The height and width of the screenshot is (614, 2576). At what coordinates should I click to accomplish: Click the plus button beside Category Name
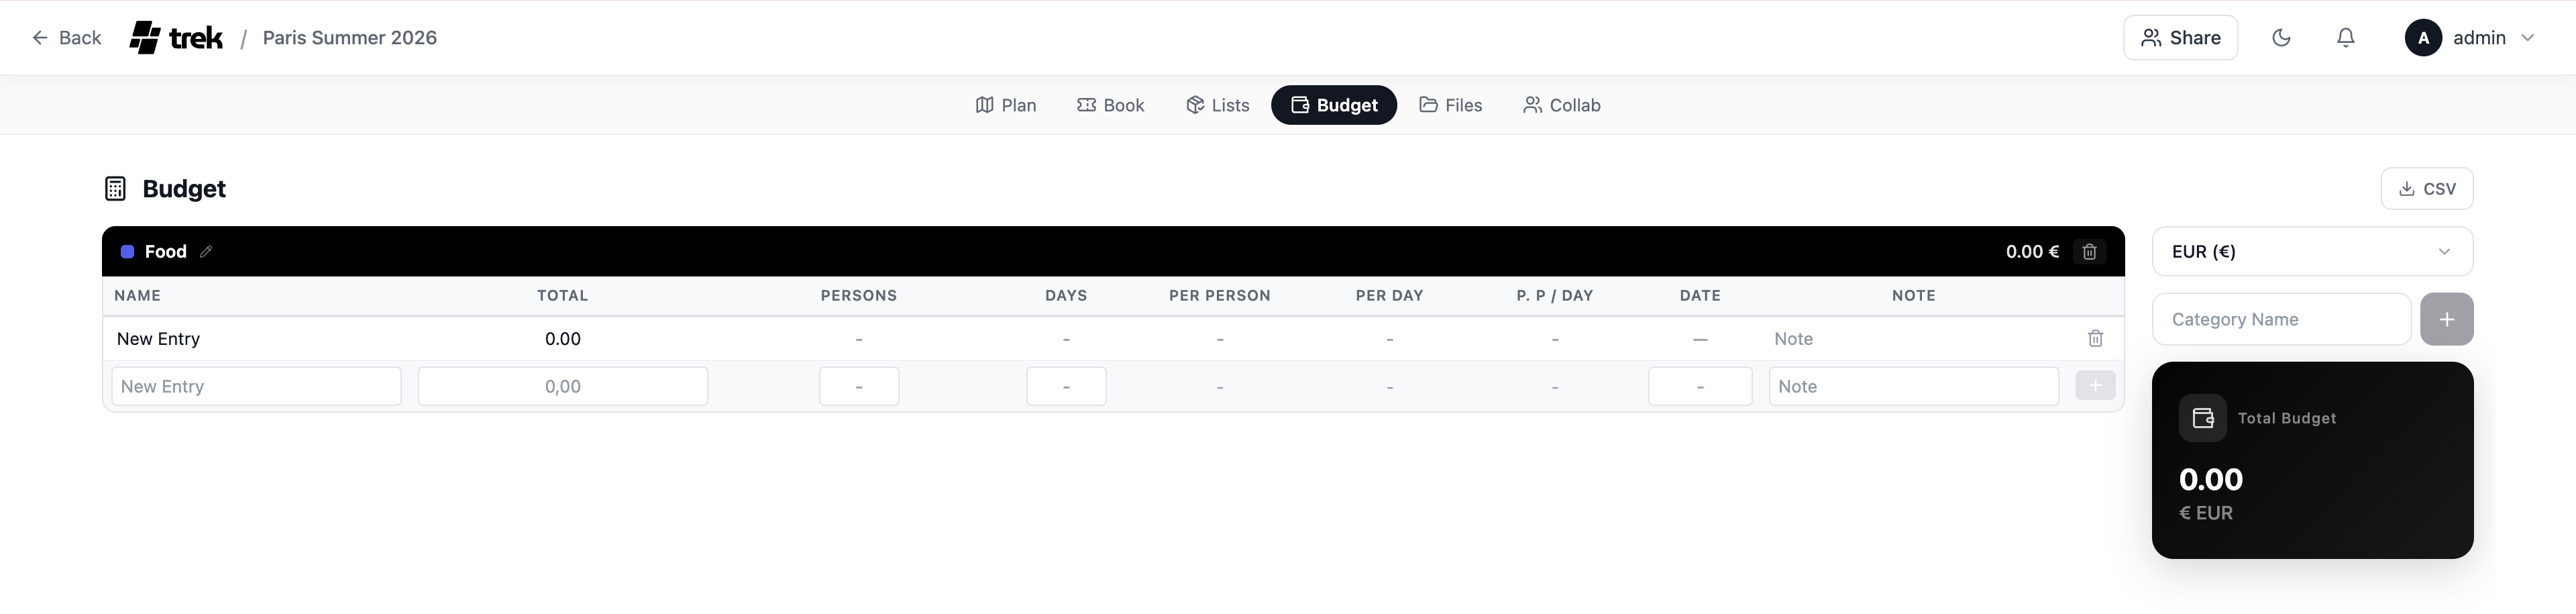(x=2446, y=319)
